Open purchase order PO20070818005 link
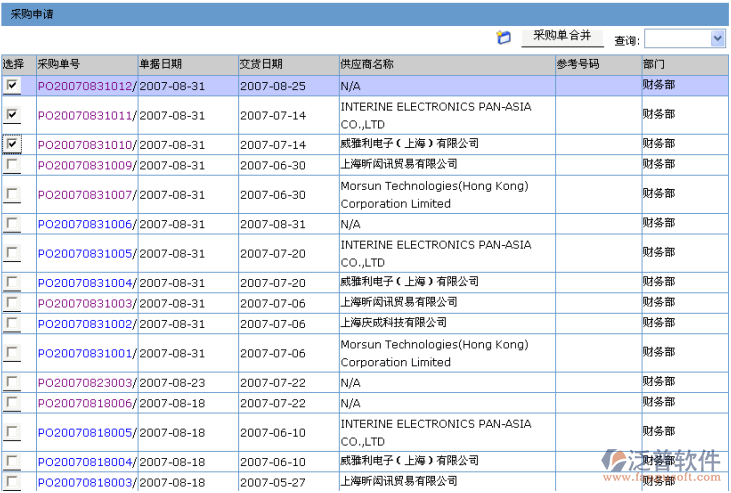Viewport: 731px width, 493px height. coord(85,433)
